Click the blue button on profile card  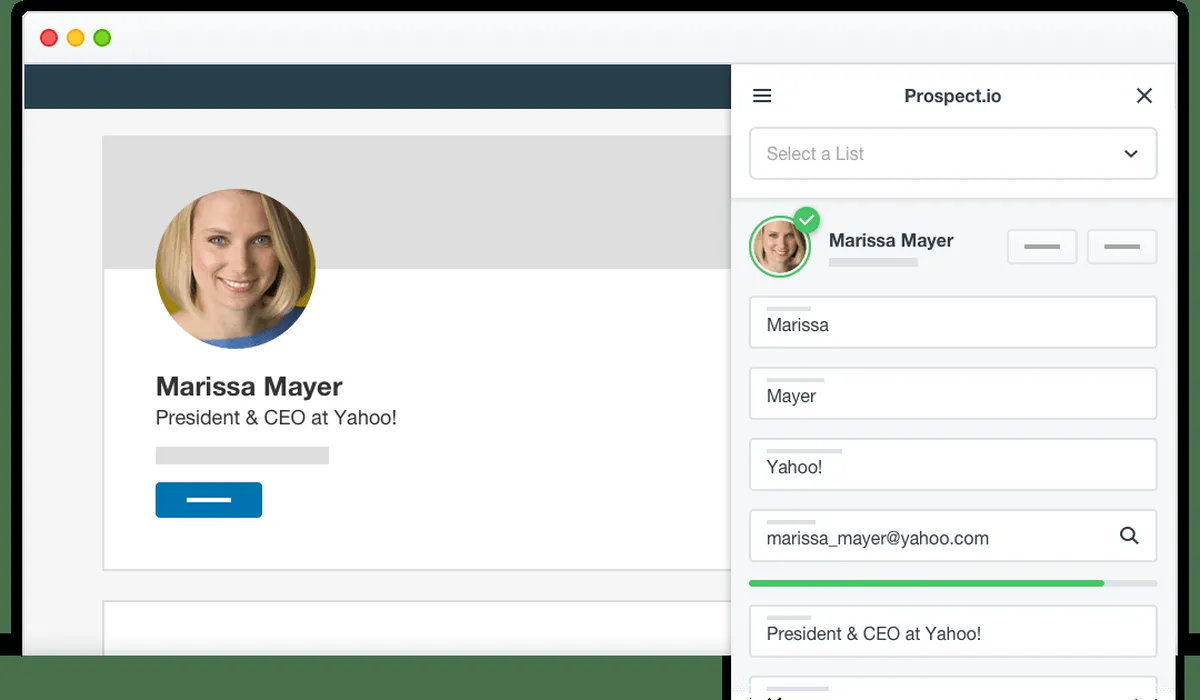tap(209, 500)
